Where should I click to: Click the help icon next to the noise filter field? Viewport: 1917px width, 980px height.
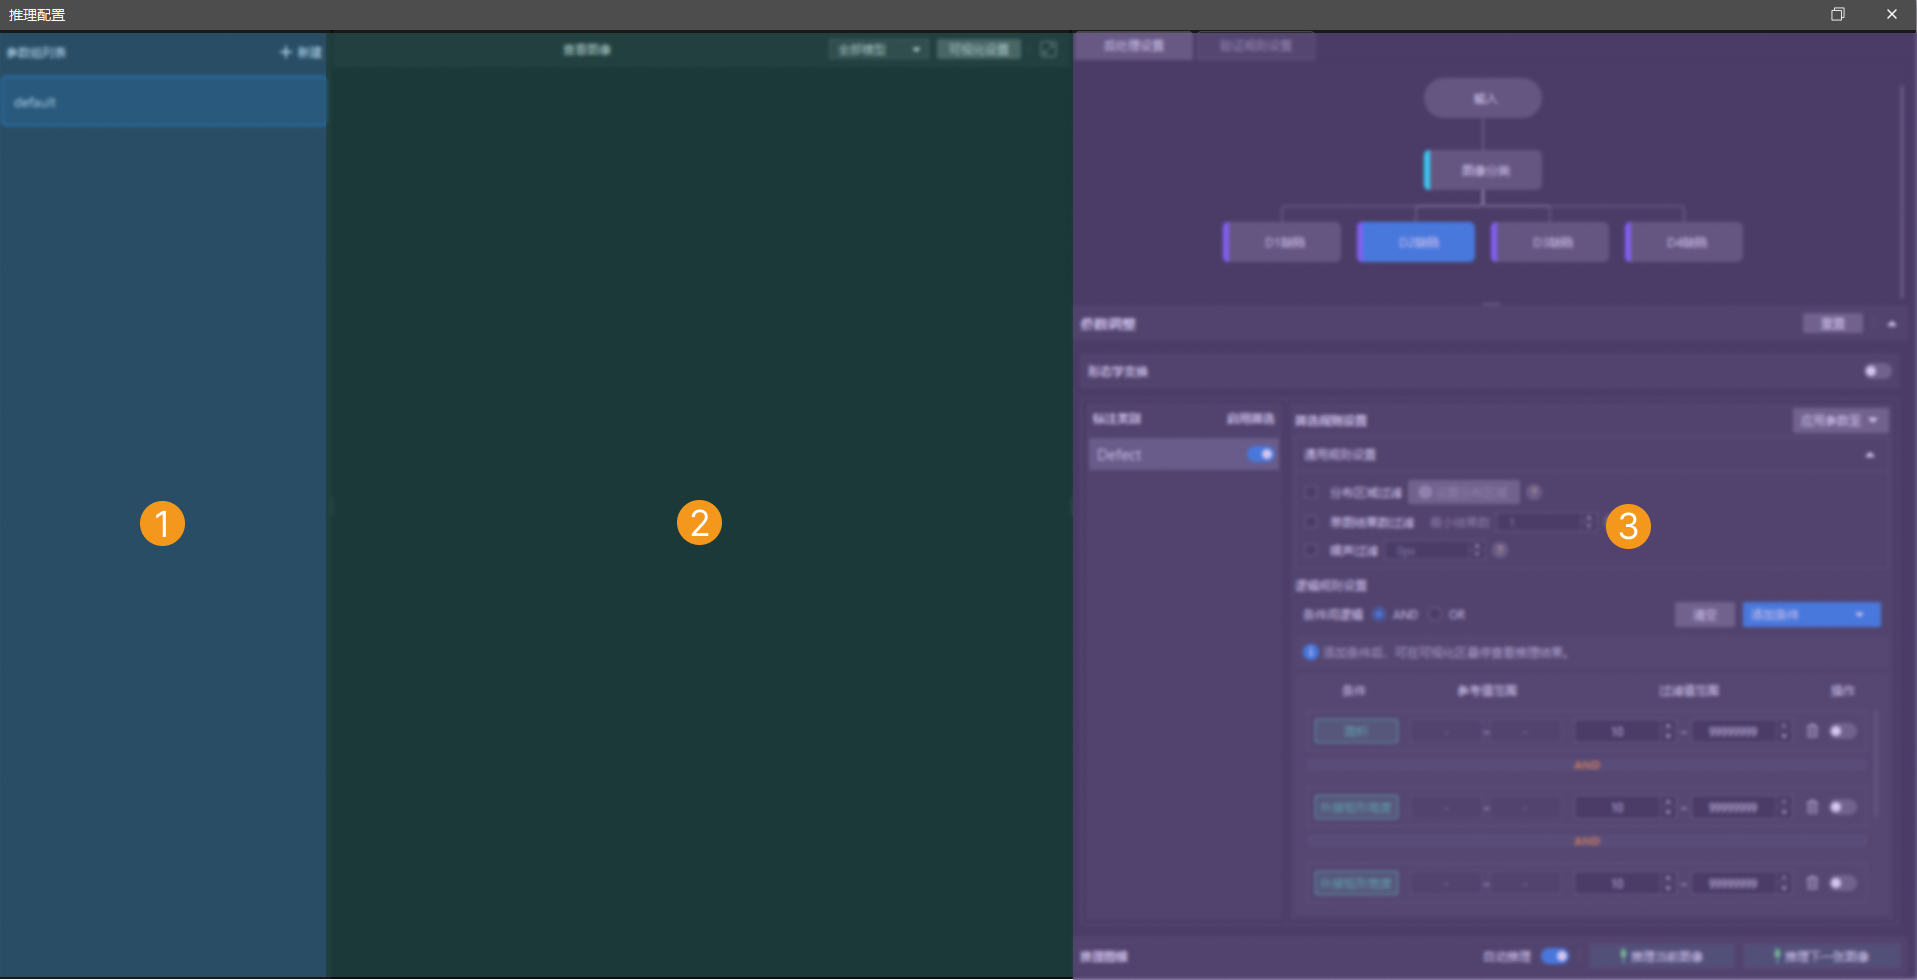[1500, 549]
